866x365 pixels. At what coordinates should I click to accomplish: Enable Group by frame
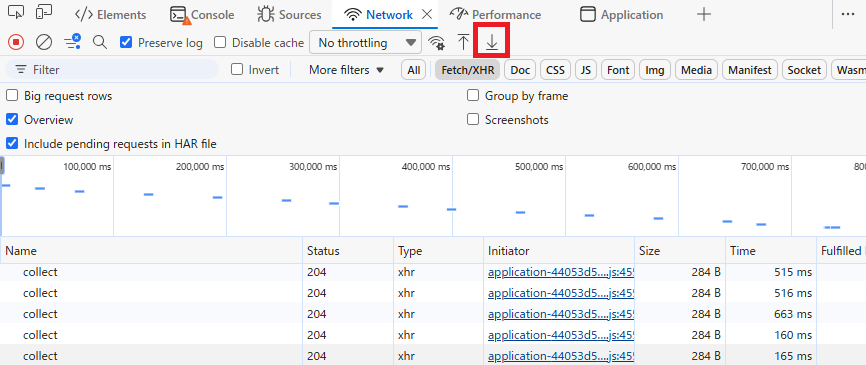pyautogui.click(x=473, y=96)
